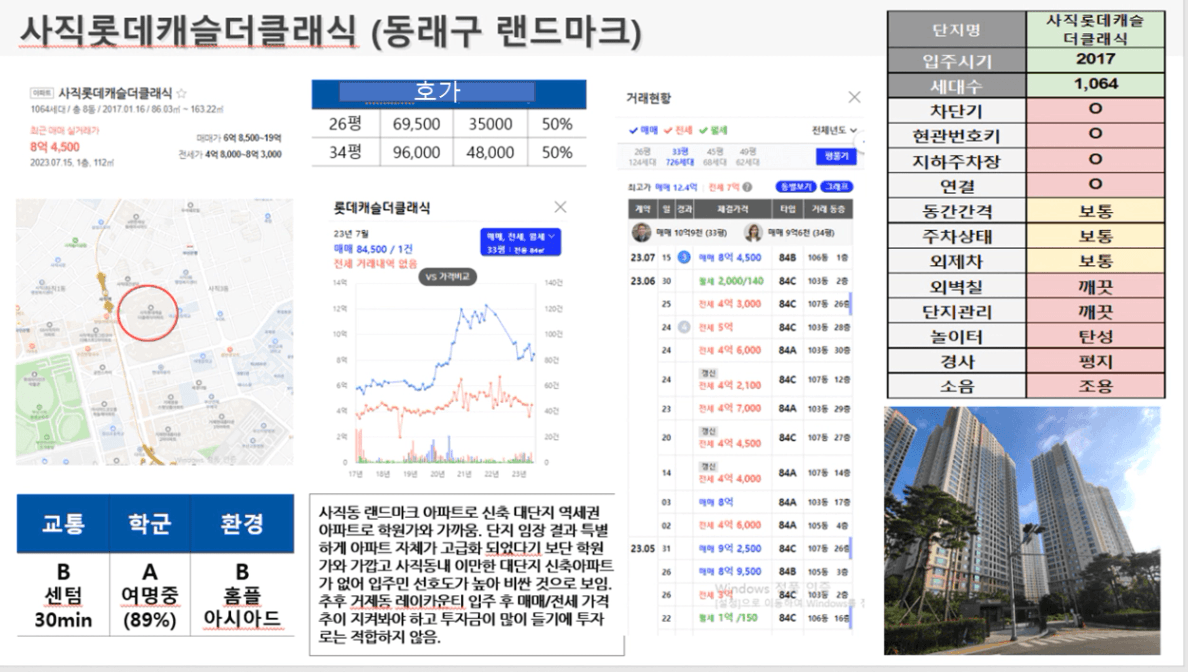Viewport: 1188px width, 672px height.
Task: Click the 타입 column header
Action: coord(787,209)
